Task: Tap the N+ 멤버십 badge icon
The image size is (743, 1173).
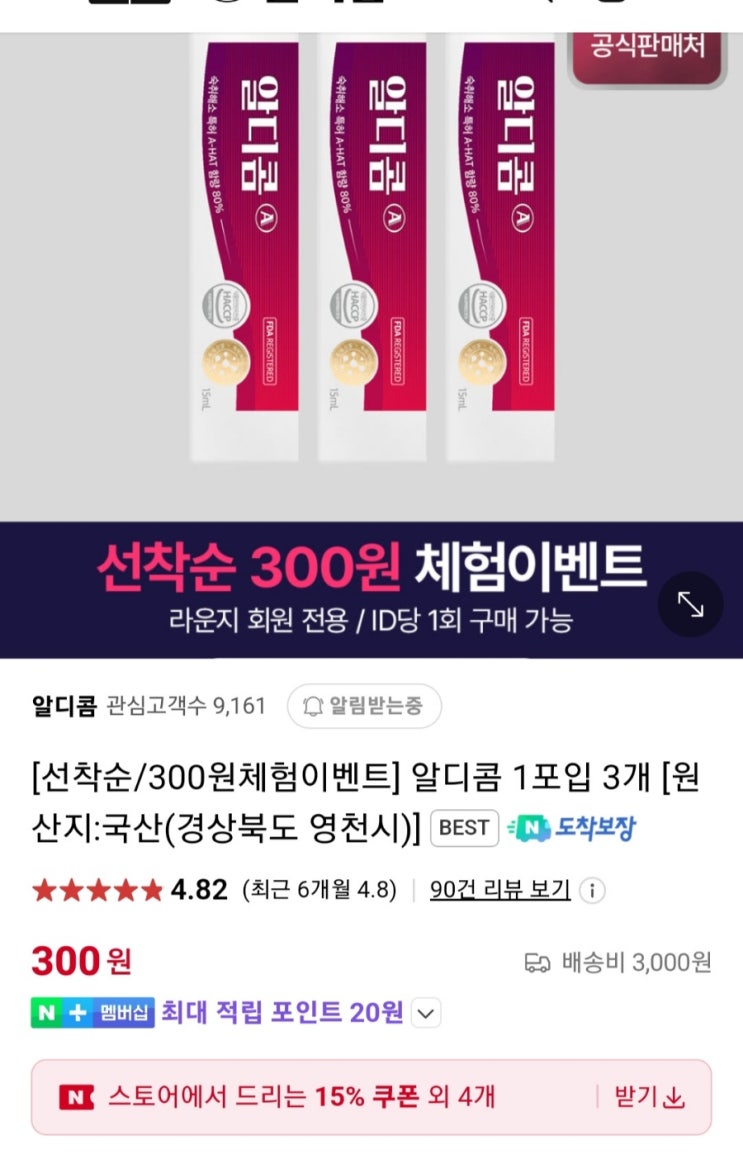Action: 92,1013
